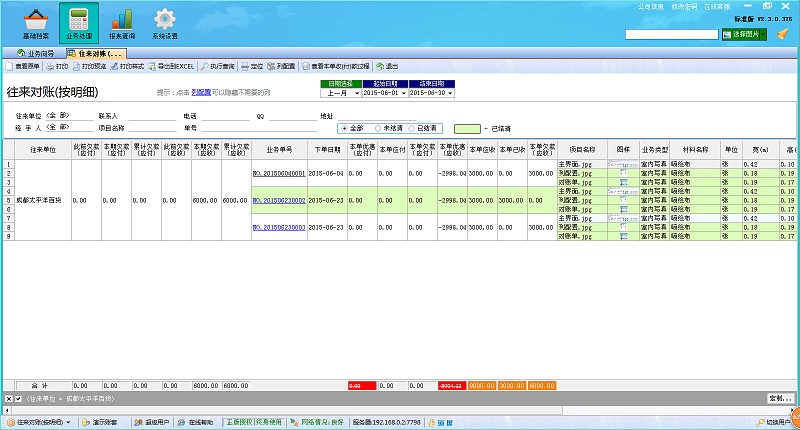Click the 定制... button at bottom right
The height and width of the screenshot is (430, 800).
pyautogui.click(x=780, y=399)
